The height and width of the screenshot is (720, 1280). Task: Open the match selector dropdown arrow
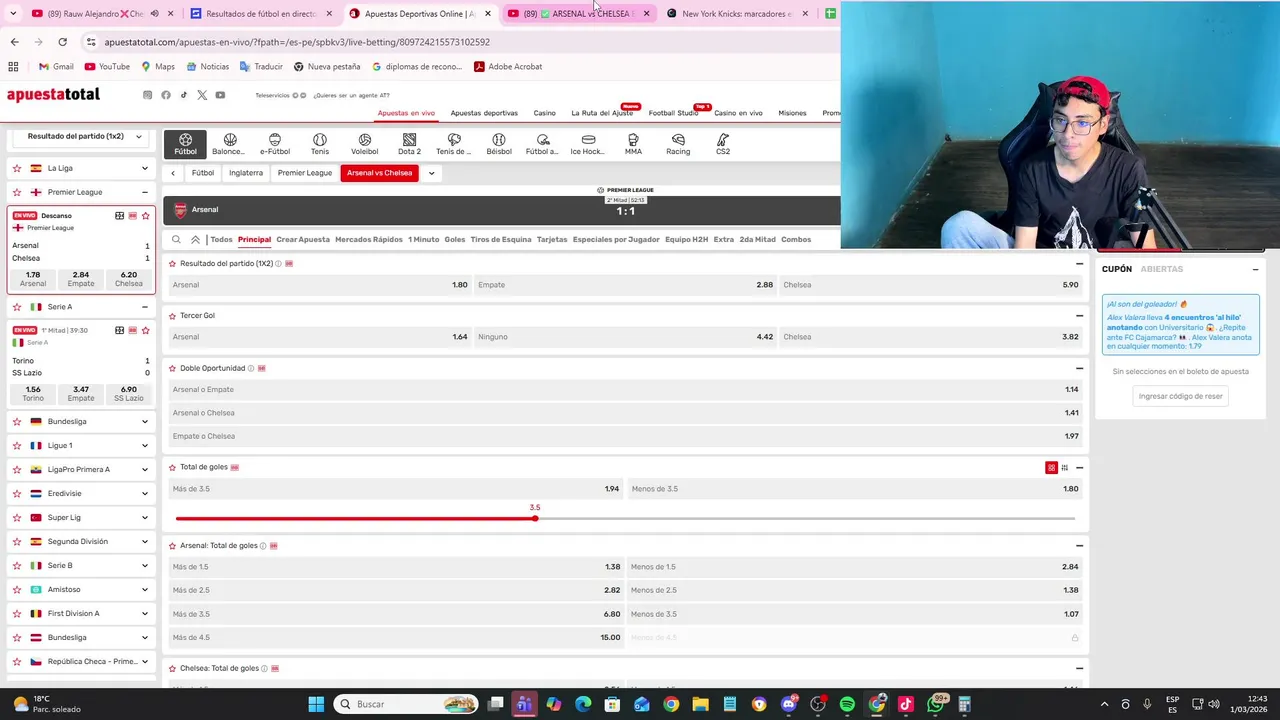tap(431, 173)
